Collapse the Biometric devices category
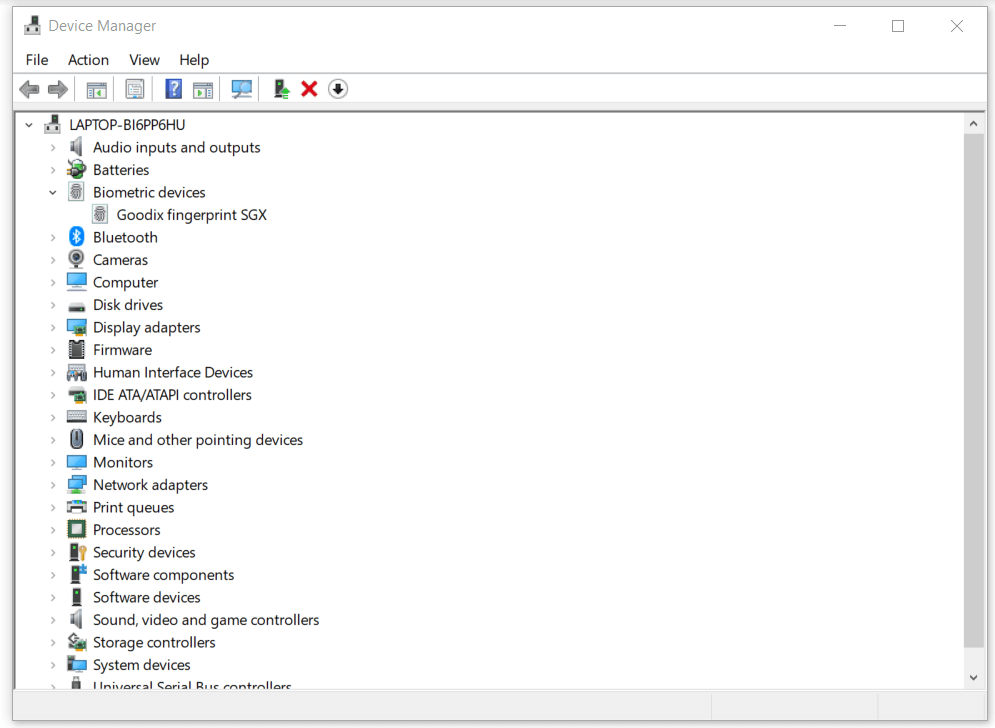 click(53, 192)
